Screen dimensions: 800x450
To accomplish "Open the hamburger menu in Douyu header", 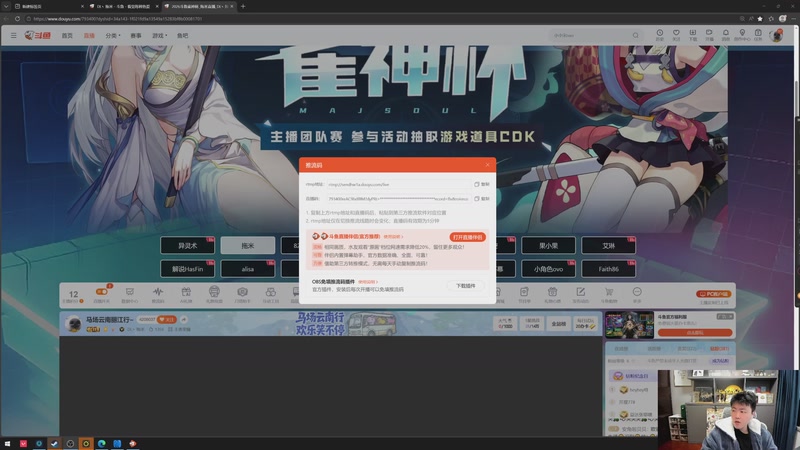I will [14, 35].
